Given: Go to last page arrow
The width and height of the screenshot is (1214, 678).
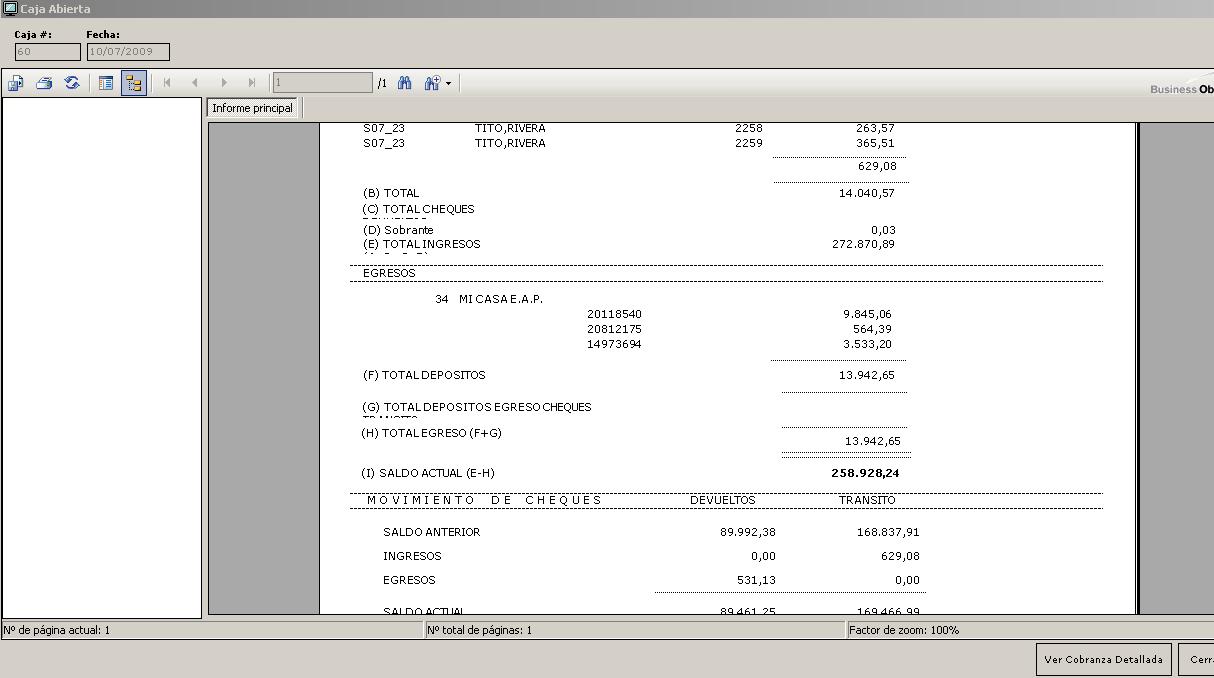Looking at the screenshot, I should point(252,83).
